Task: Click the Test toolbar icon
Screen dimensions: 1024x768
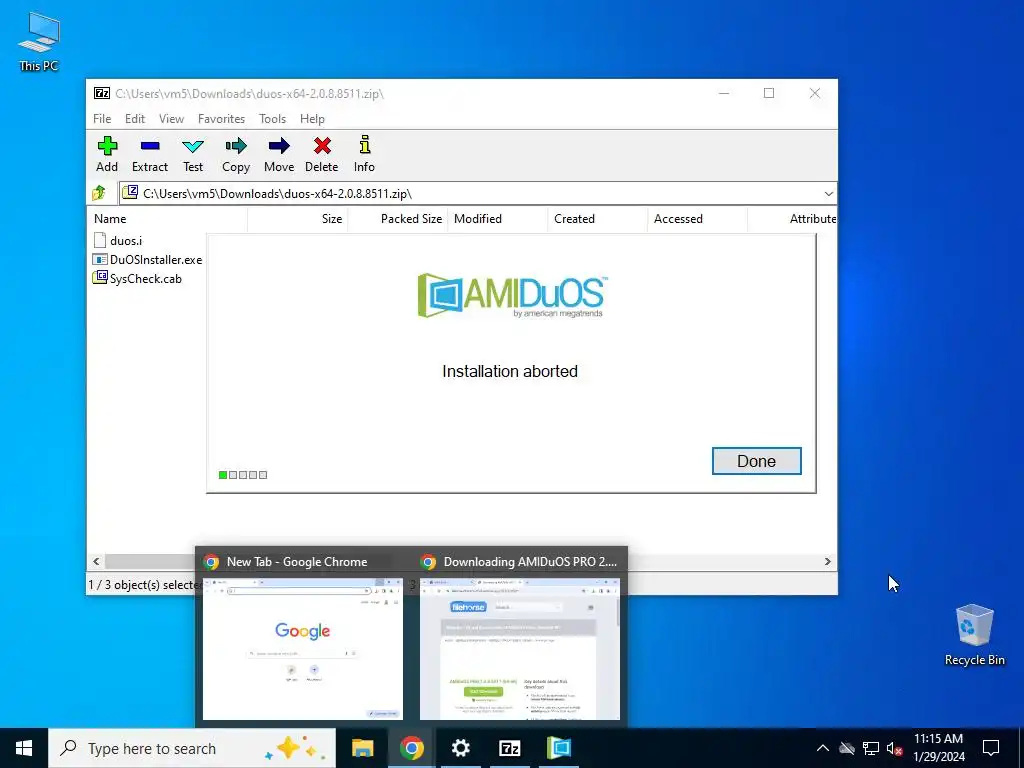Action: tap(193, 154)
